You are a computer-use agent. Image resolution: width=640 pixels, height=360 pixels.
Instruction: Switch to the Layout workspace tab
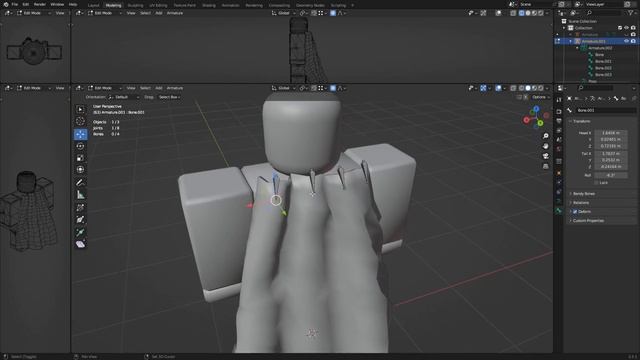pos(93,5)
